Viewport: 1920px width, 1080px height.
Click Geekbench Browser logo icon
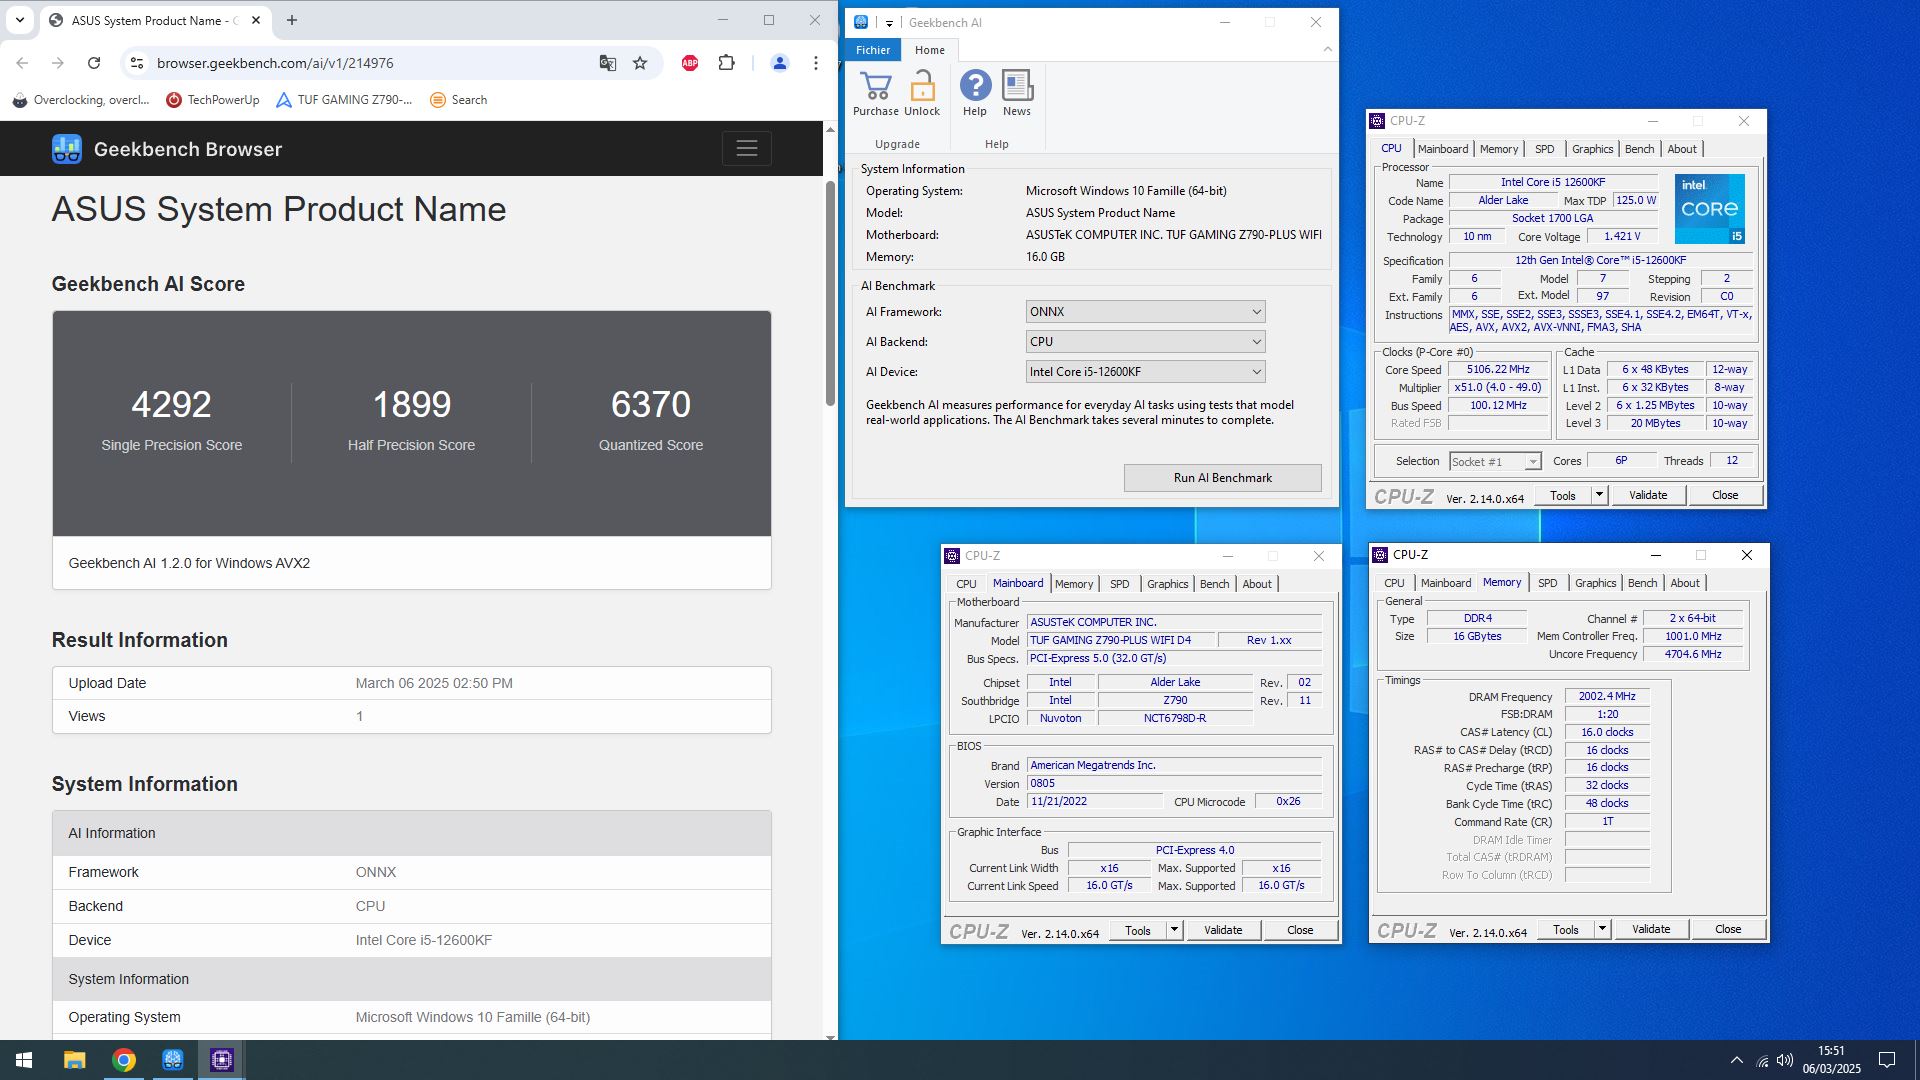pyautogui.click(x=67, y=149)
